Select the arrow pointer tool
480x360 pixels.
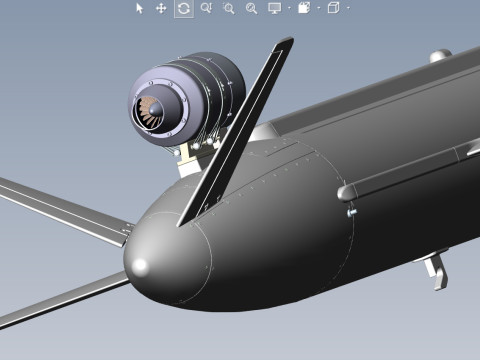[139, 8]
